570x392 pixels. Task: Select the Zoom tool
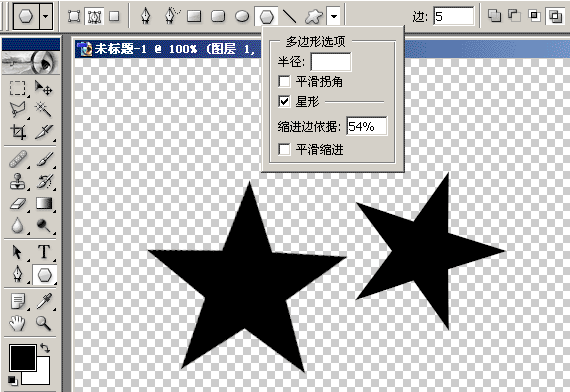(44, 323)
